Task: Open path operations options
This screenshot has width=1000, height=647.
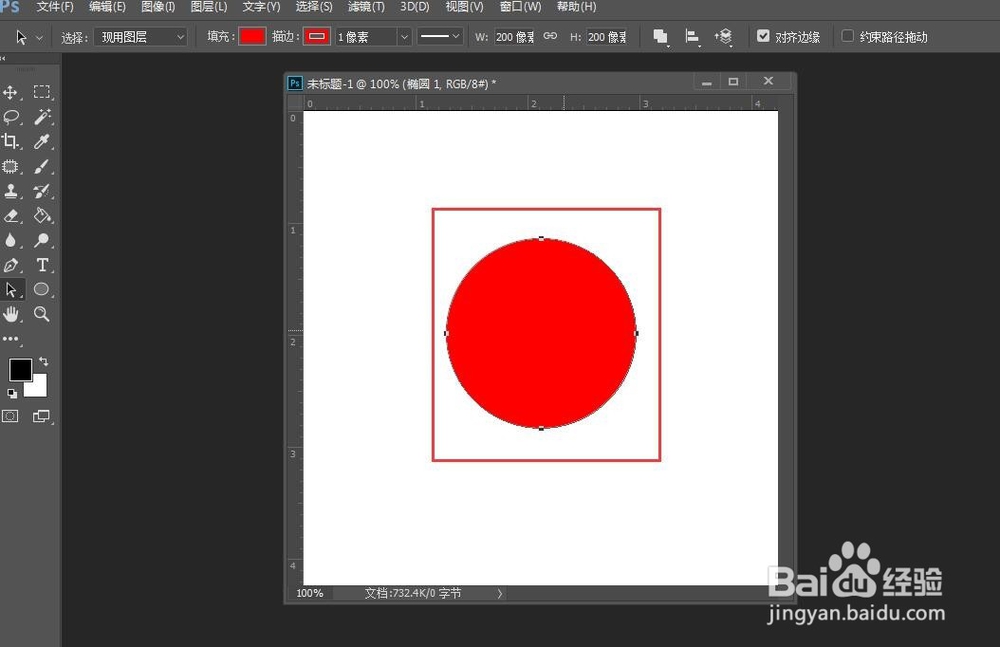Action: (661, 37)
